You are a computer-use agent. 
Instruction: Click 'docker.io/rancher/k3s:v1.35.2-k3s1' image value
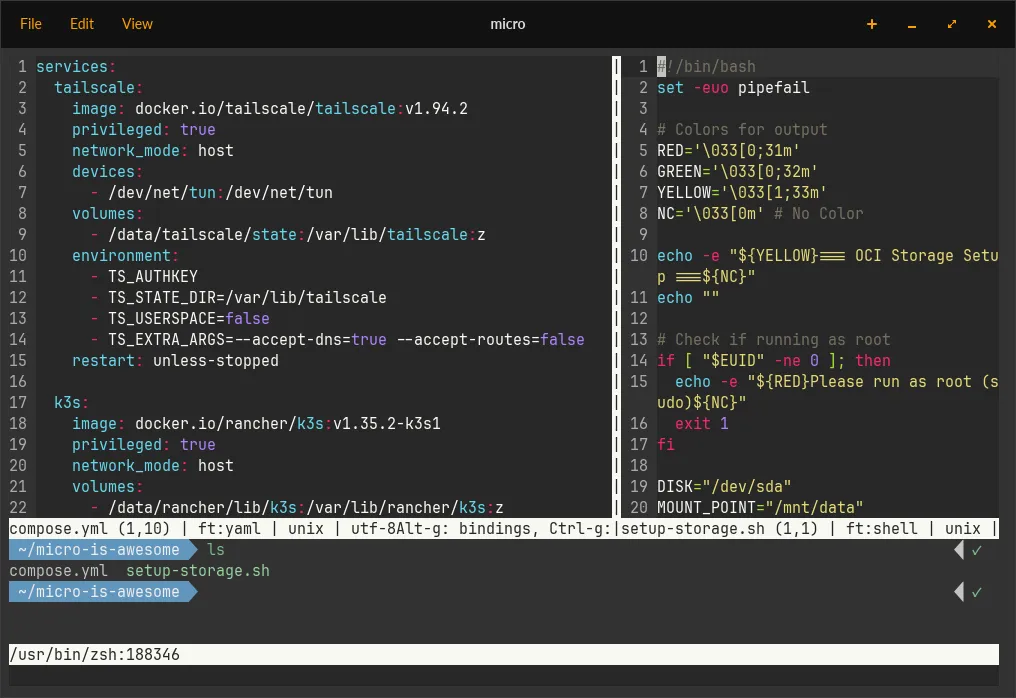pos(288,423)
